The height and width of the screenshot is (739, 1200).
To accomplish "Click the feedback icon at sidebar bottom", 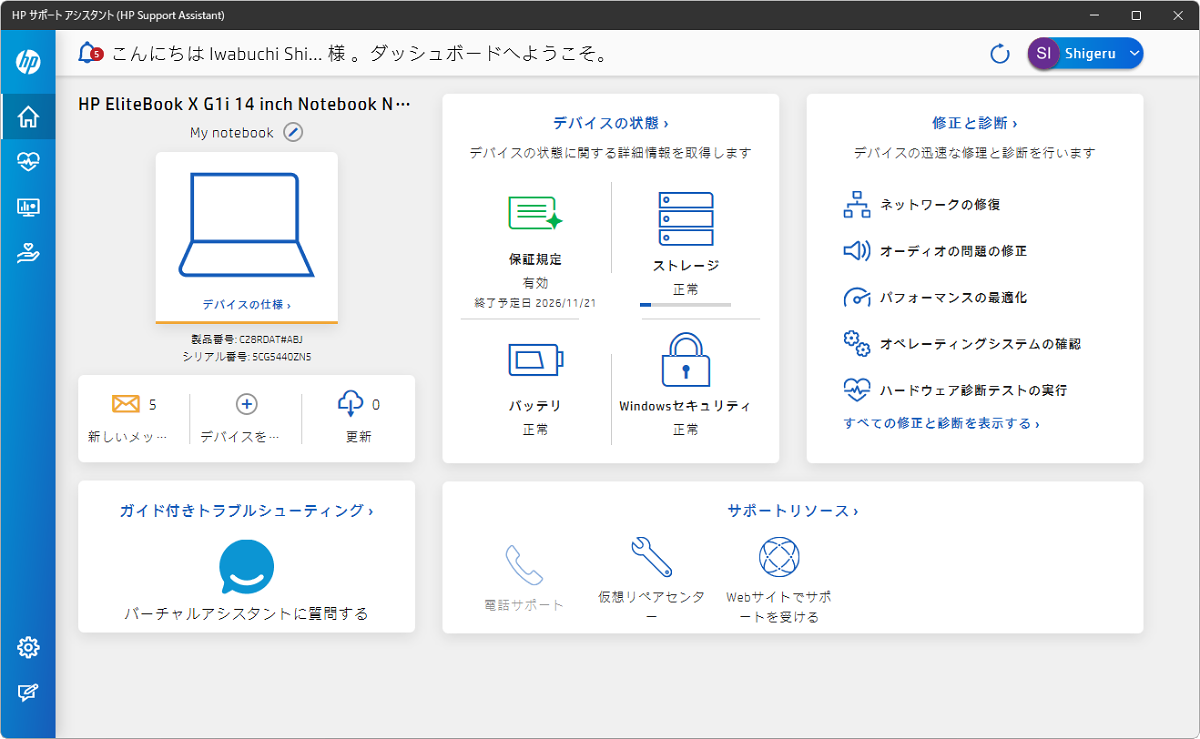I will tap(28, 692).
